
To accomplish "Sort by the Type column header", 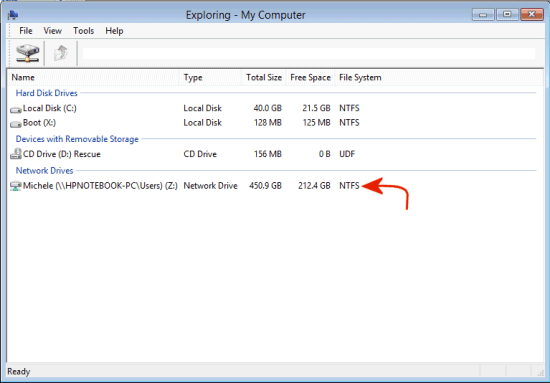I will coord(211,78).
